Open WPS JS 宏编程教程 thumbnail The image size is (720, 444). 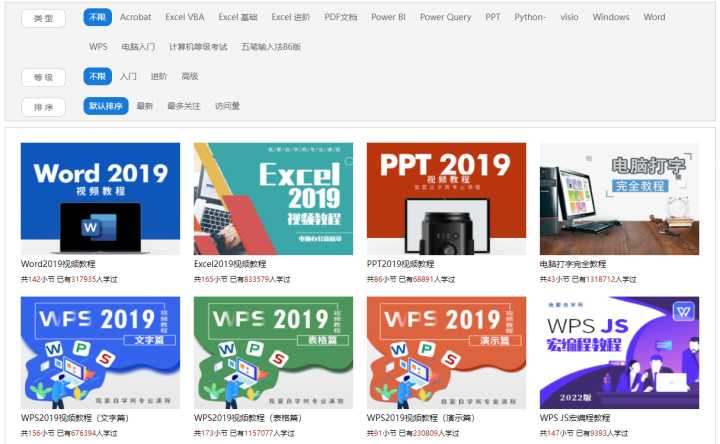pos(619,353)
